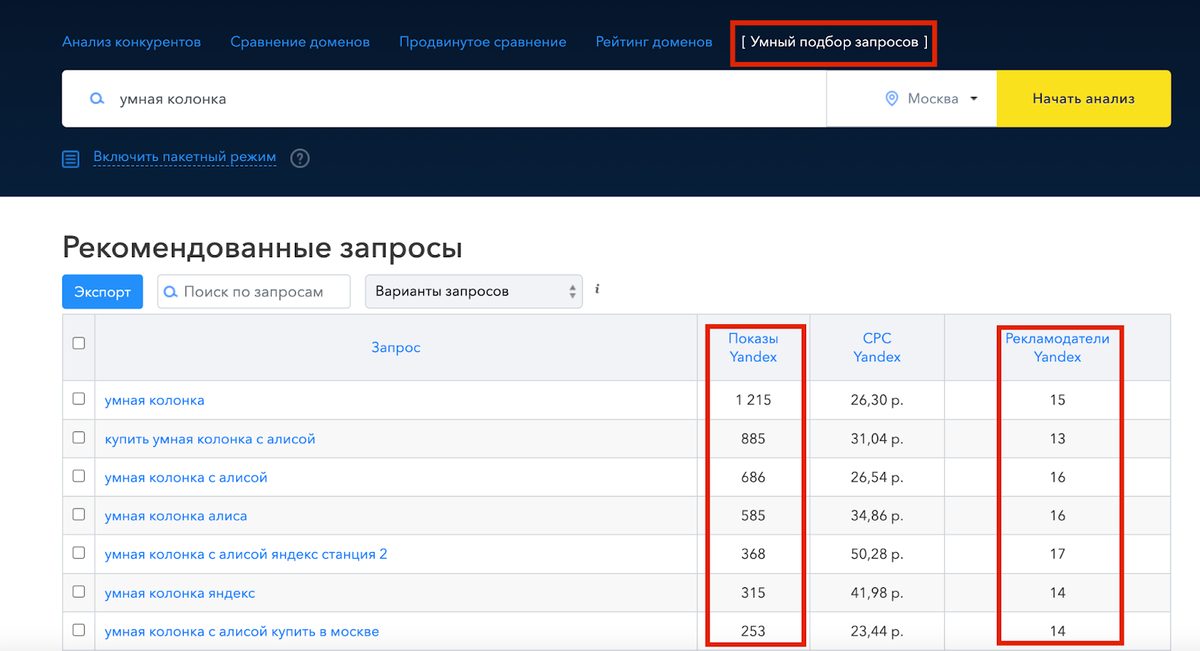Click into the keyword field containing "умная колонка"
The height and width of the screenshot is (651, 1200).
444,99
